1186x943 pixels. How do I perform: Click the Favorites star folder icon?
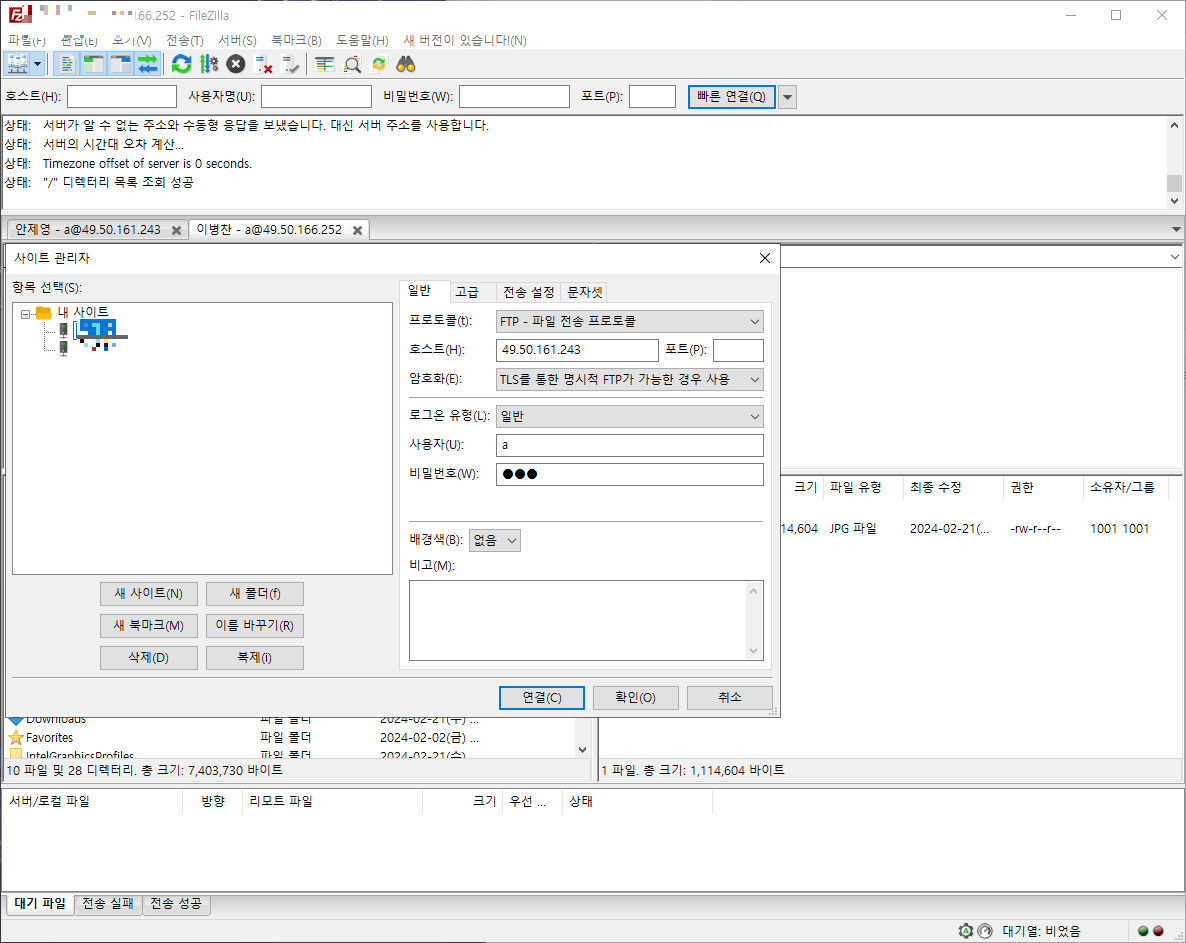click(16, 737)
